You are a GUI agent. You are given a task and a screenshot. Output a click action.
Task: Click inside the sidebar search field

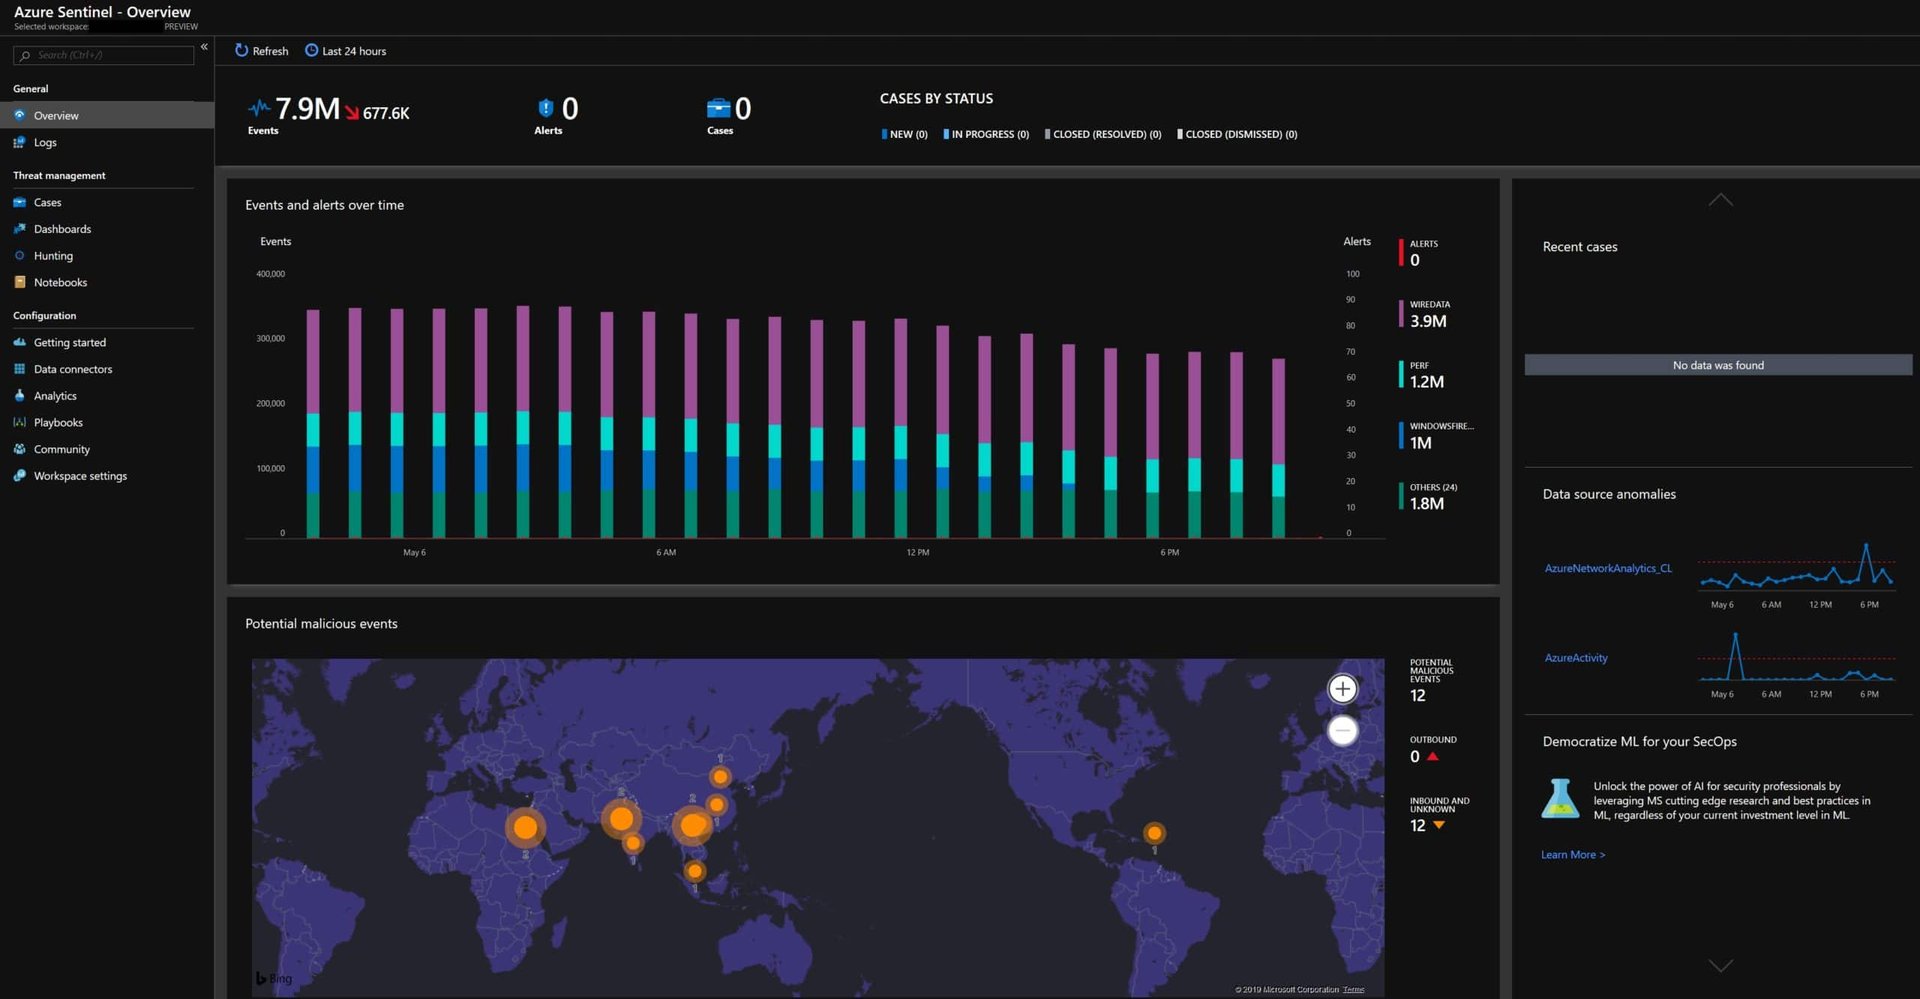click(104, 55)
